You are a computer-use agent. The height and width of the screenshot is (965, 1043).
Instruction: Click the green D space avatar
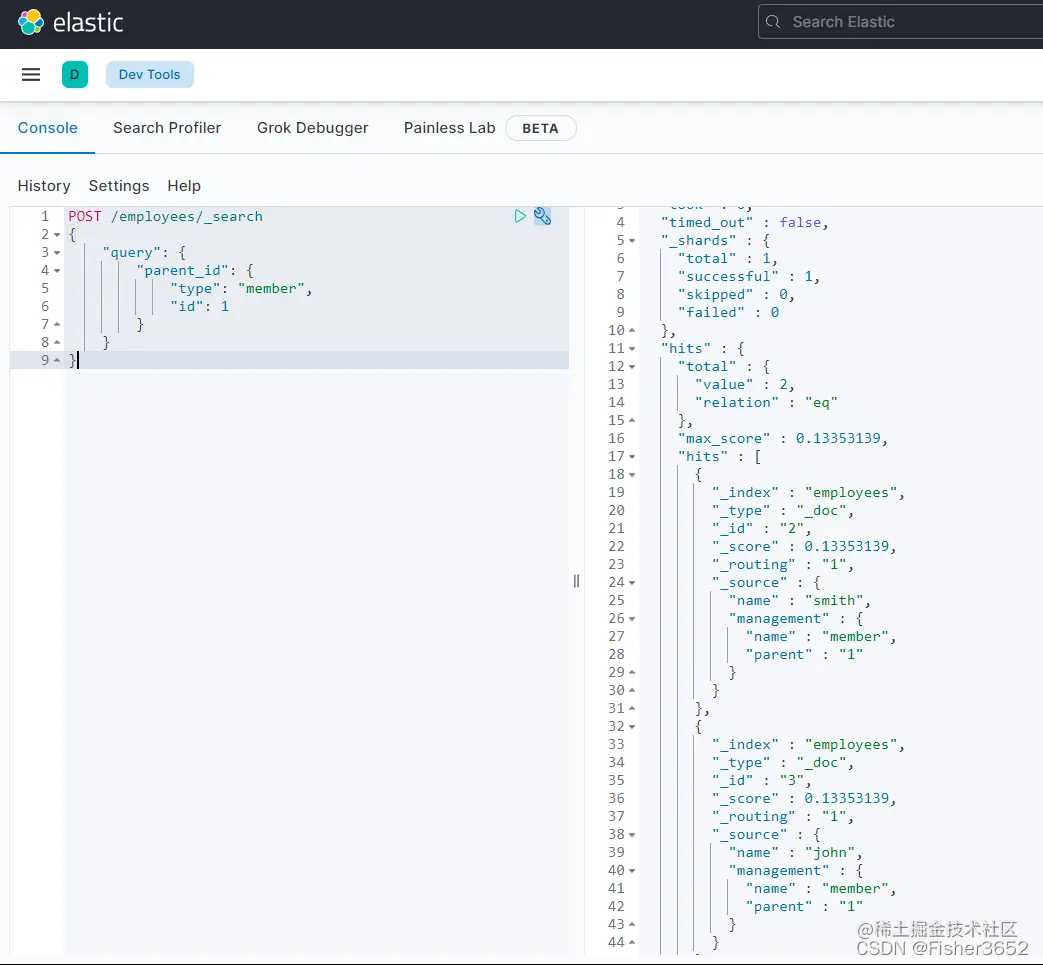[x=74, y=74]
